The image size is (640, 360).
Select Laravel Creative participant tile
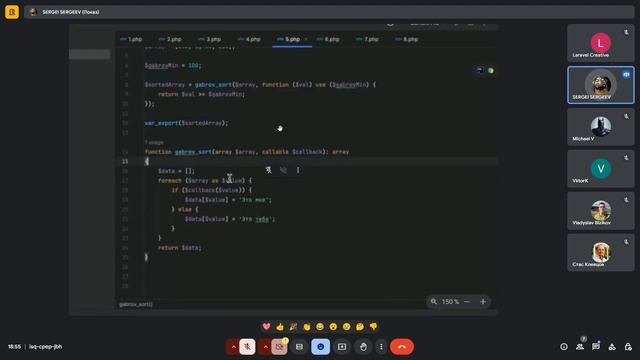pos(601,43)
